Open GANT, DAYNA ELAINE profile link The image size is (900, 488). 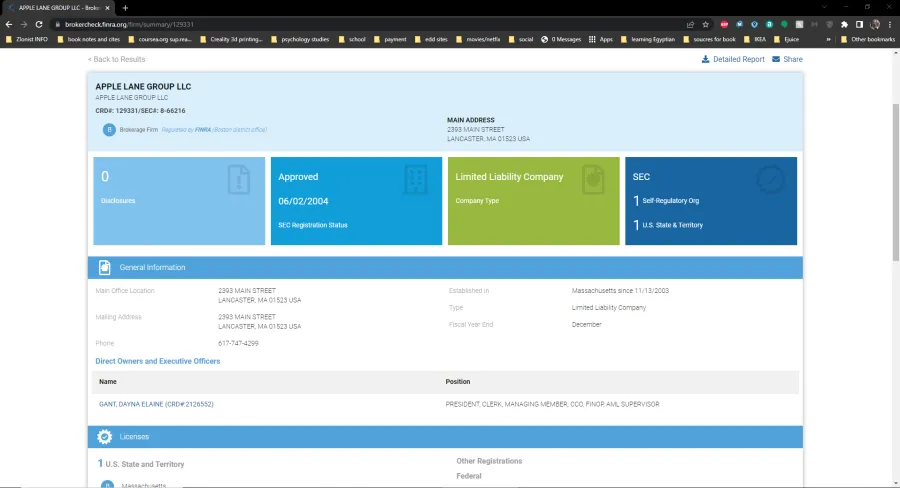[x=156, y=404]
